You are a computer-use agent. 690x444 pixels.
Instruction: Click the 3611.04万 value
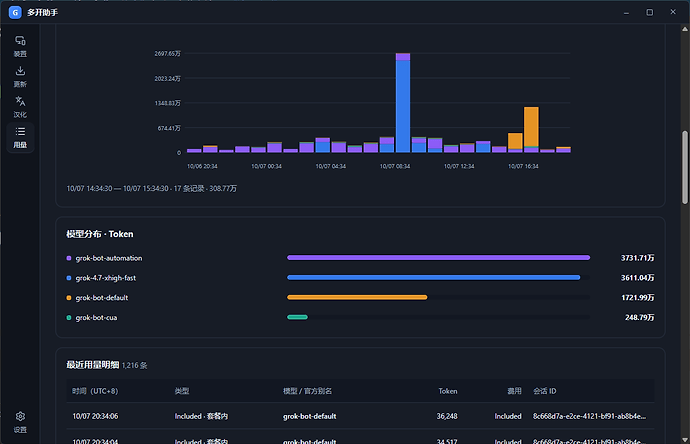[637, 278]
